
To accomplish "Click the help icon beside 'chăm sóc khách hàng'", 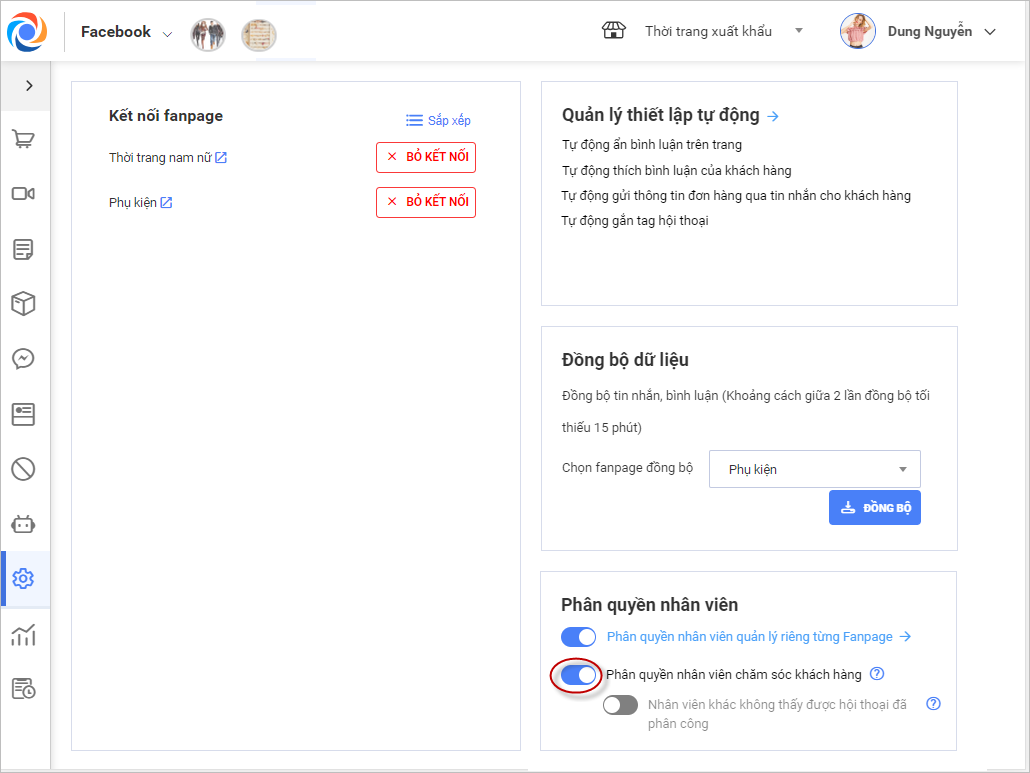I will (877, 674).
